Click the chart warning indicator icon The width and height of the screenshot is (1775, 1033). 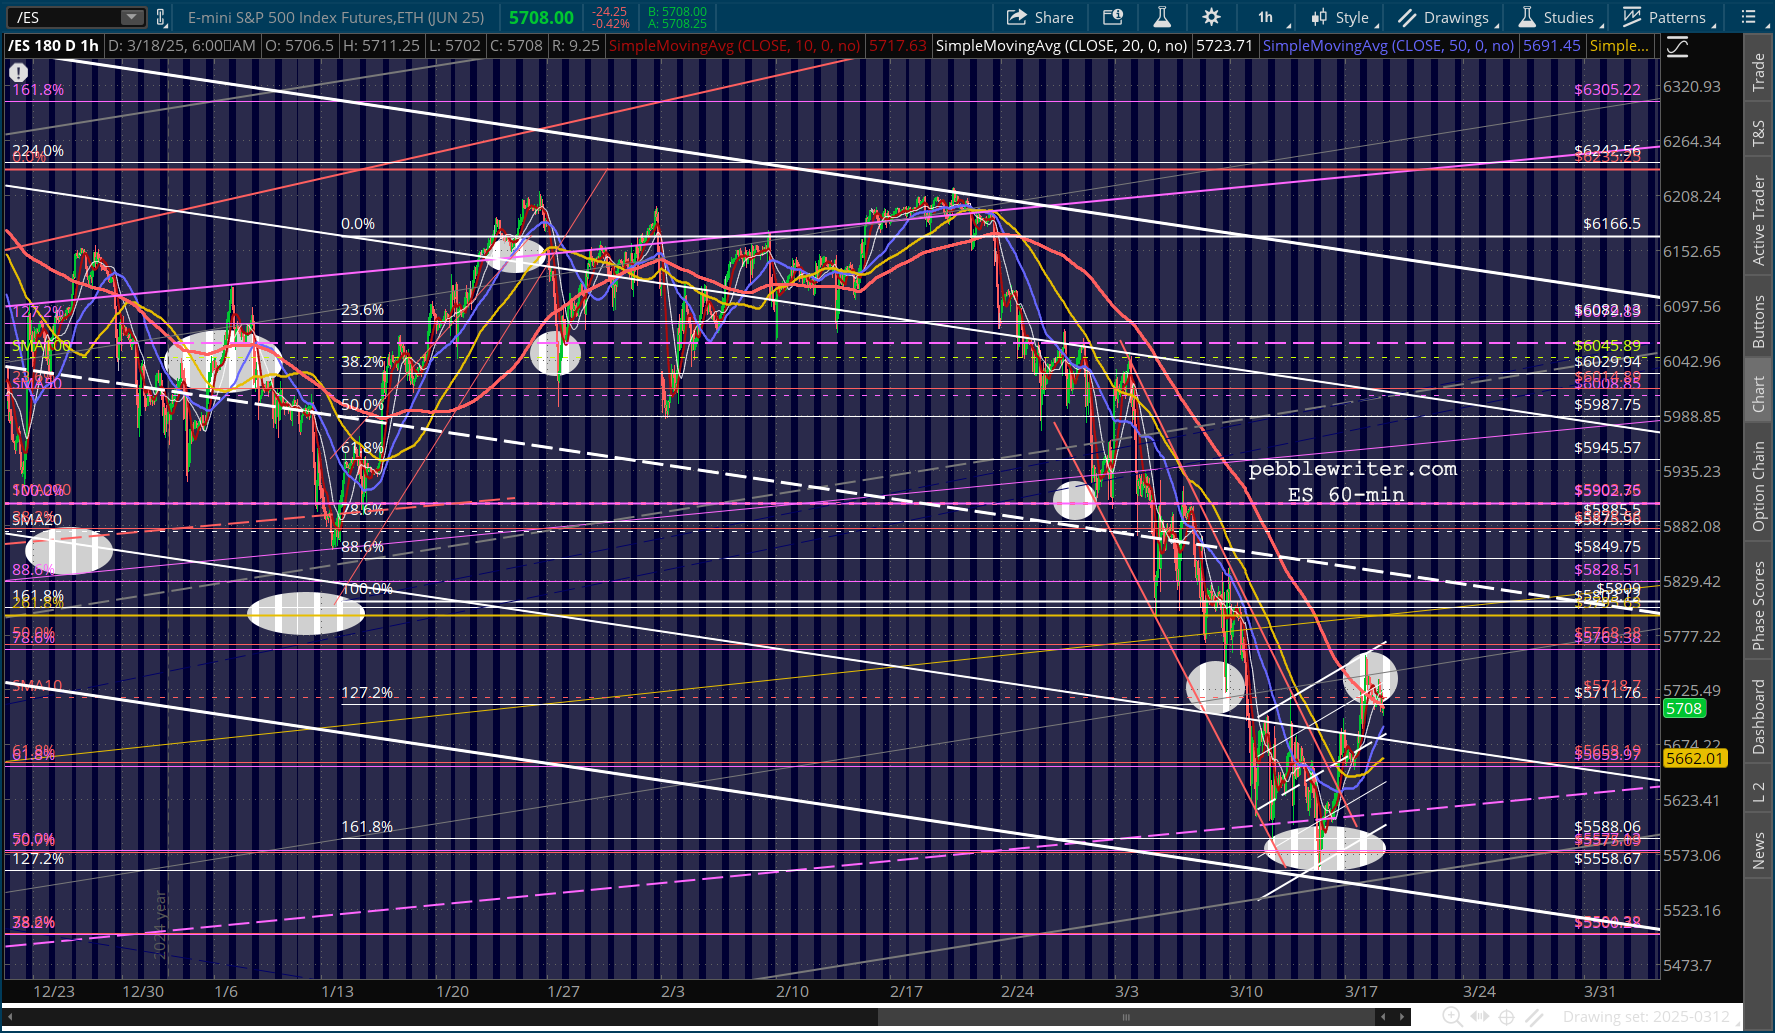pyautogui.click(x=19, y=72)
